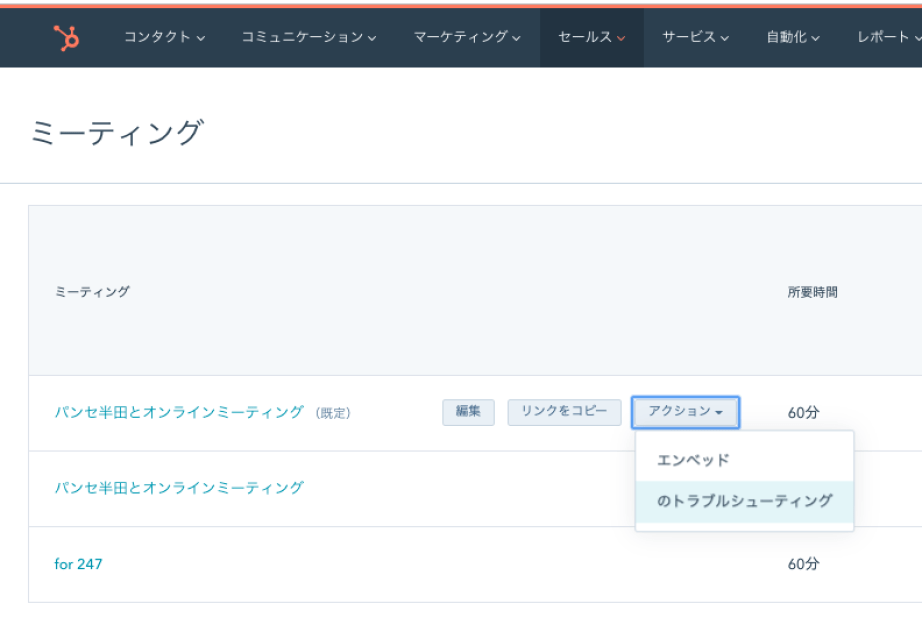
Task: Expand the 自動化 navigation menu
Action: tap(793, 38)
